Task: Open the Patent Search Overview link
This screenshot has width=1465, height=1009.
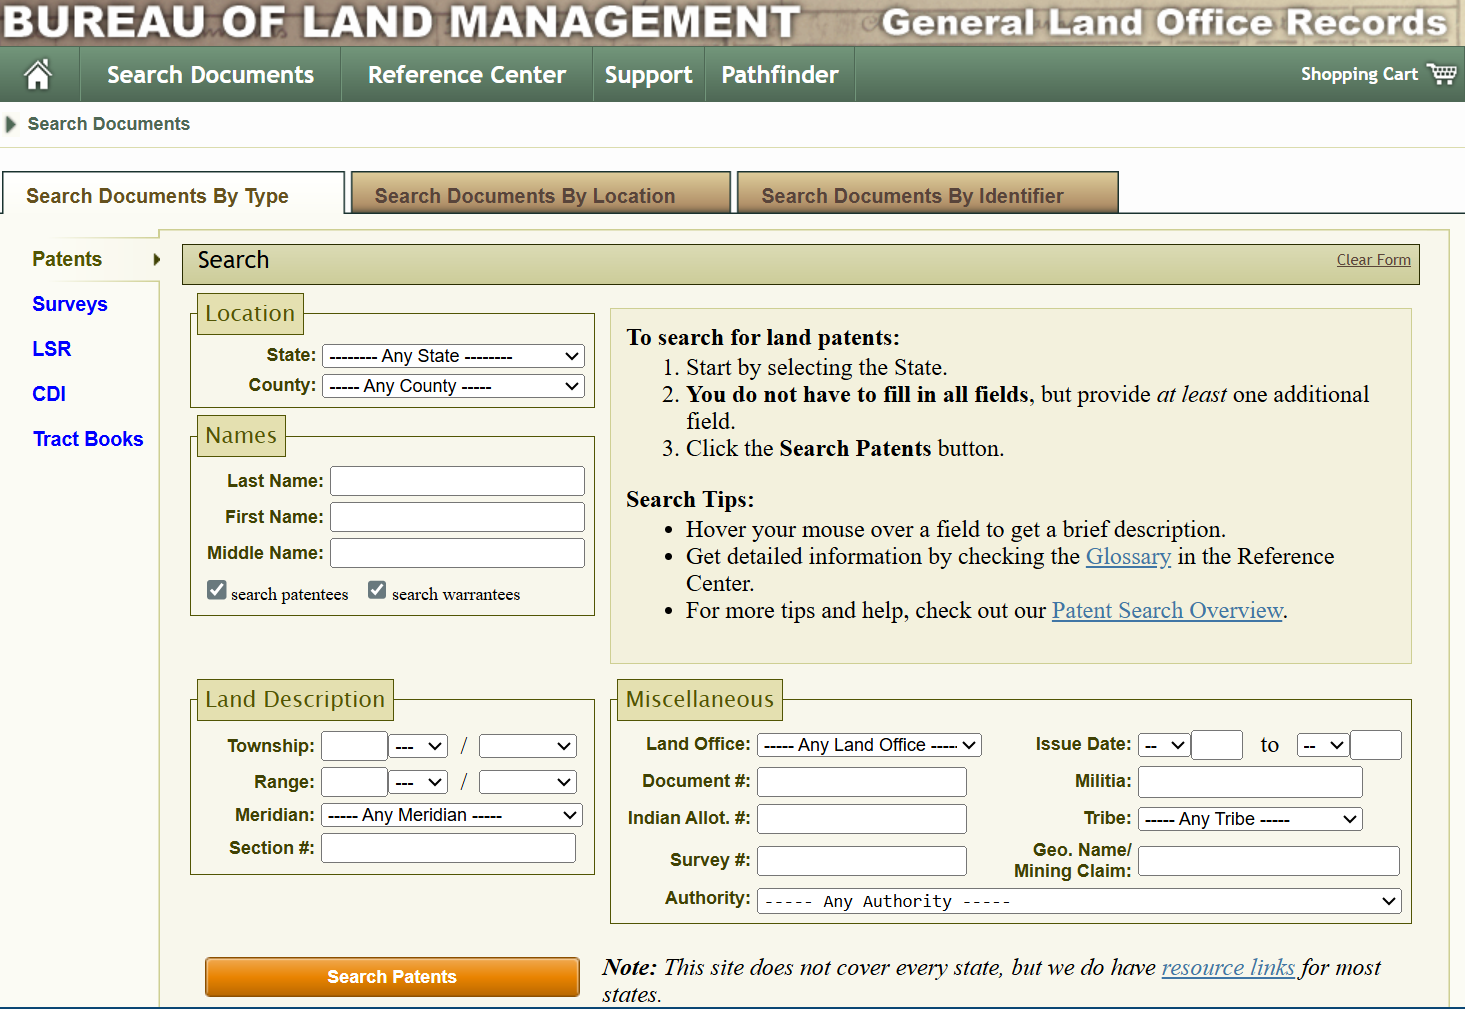Action: click(1167, 611)
